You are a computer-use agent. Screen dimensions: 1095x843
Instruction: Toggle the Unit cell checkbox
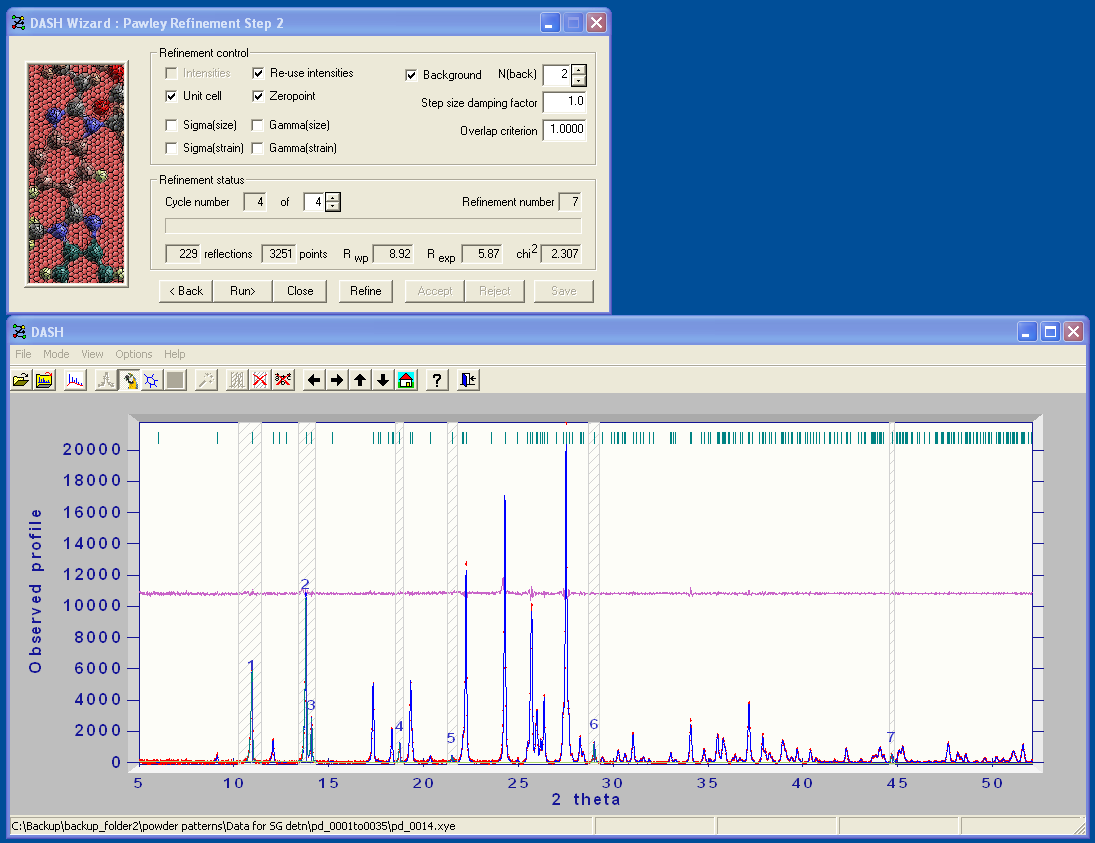pos(171,96)
